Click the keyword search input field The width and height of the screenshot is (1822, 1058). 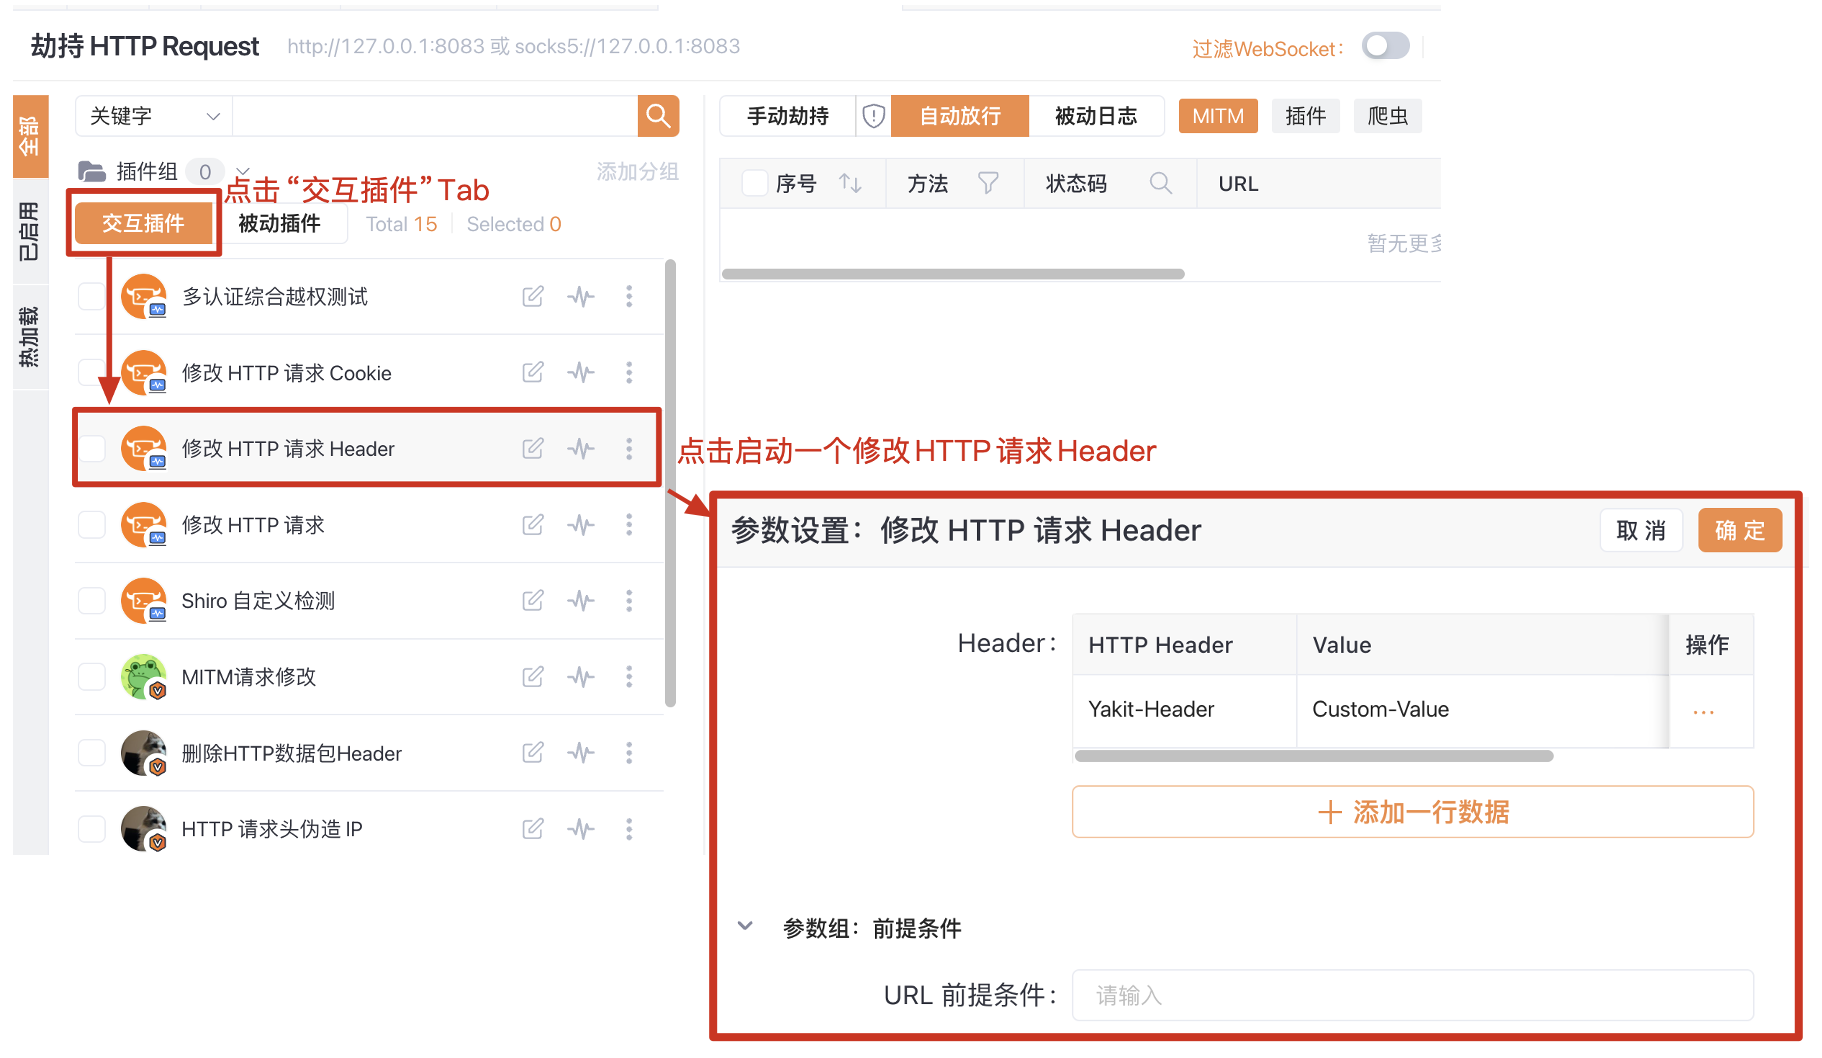[435, 116]
